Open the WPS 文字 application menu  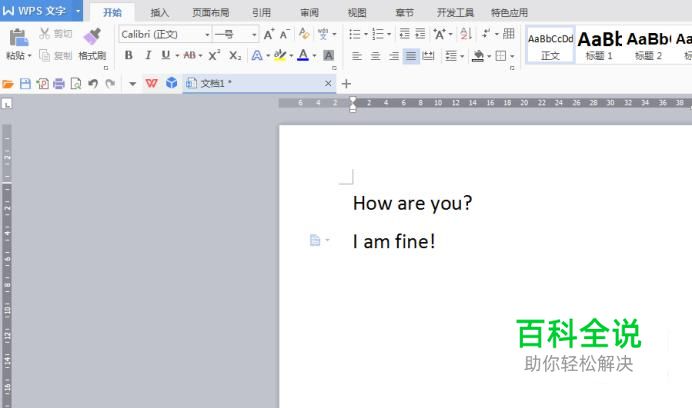(x=41, y=11)
